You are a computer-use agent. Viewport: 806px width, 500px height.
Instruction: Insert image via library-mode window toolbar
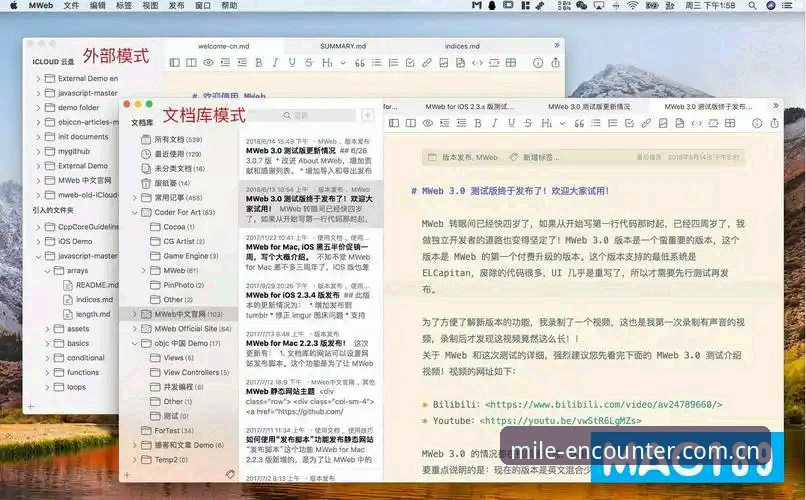click(x=663, y=123)
